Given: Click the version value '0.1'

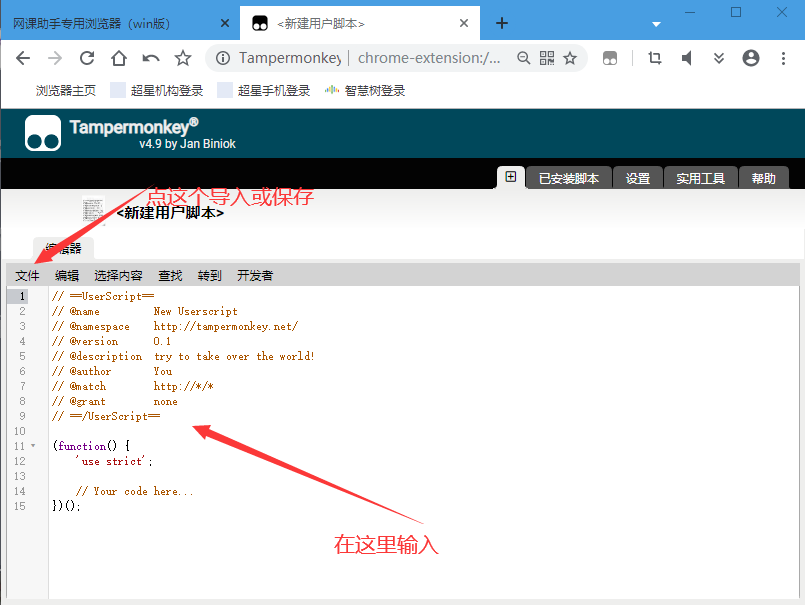Looking at the screenshot, I should pyautogui.click(x=162, y=341).
